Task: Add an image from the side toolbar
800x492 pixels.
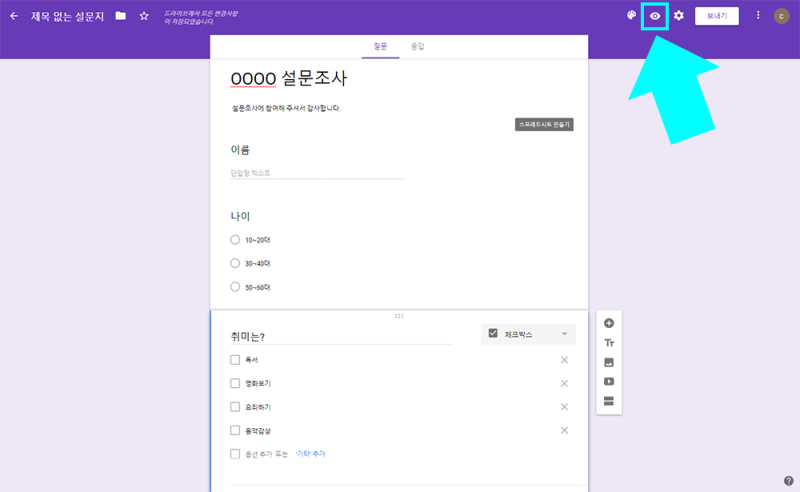Action: coord(609,362)
